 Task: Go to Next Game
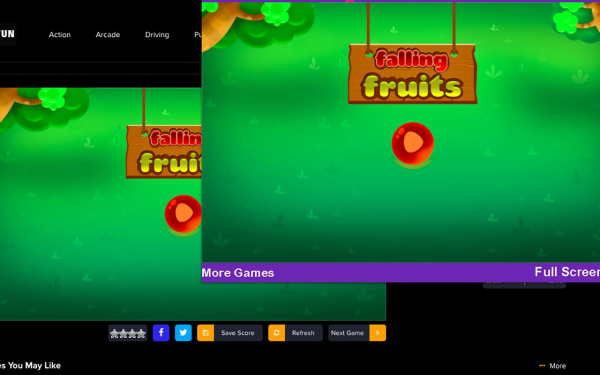pos(347,333)
